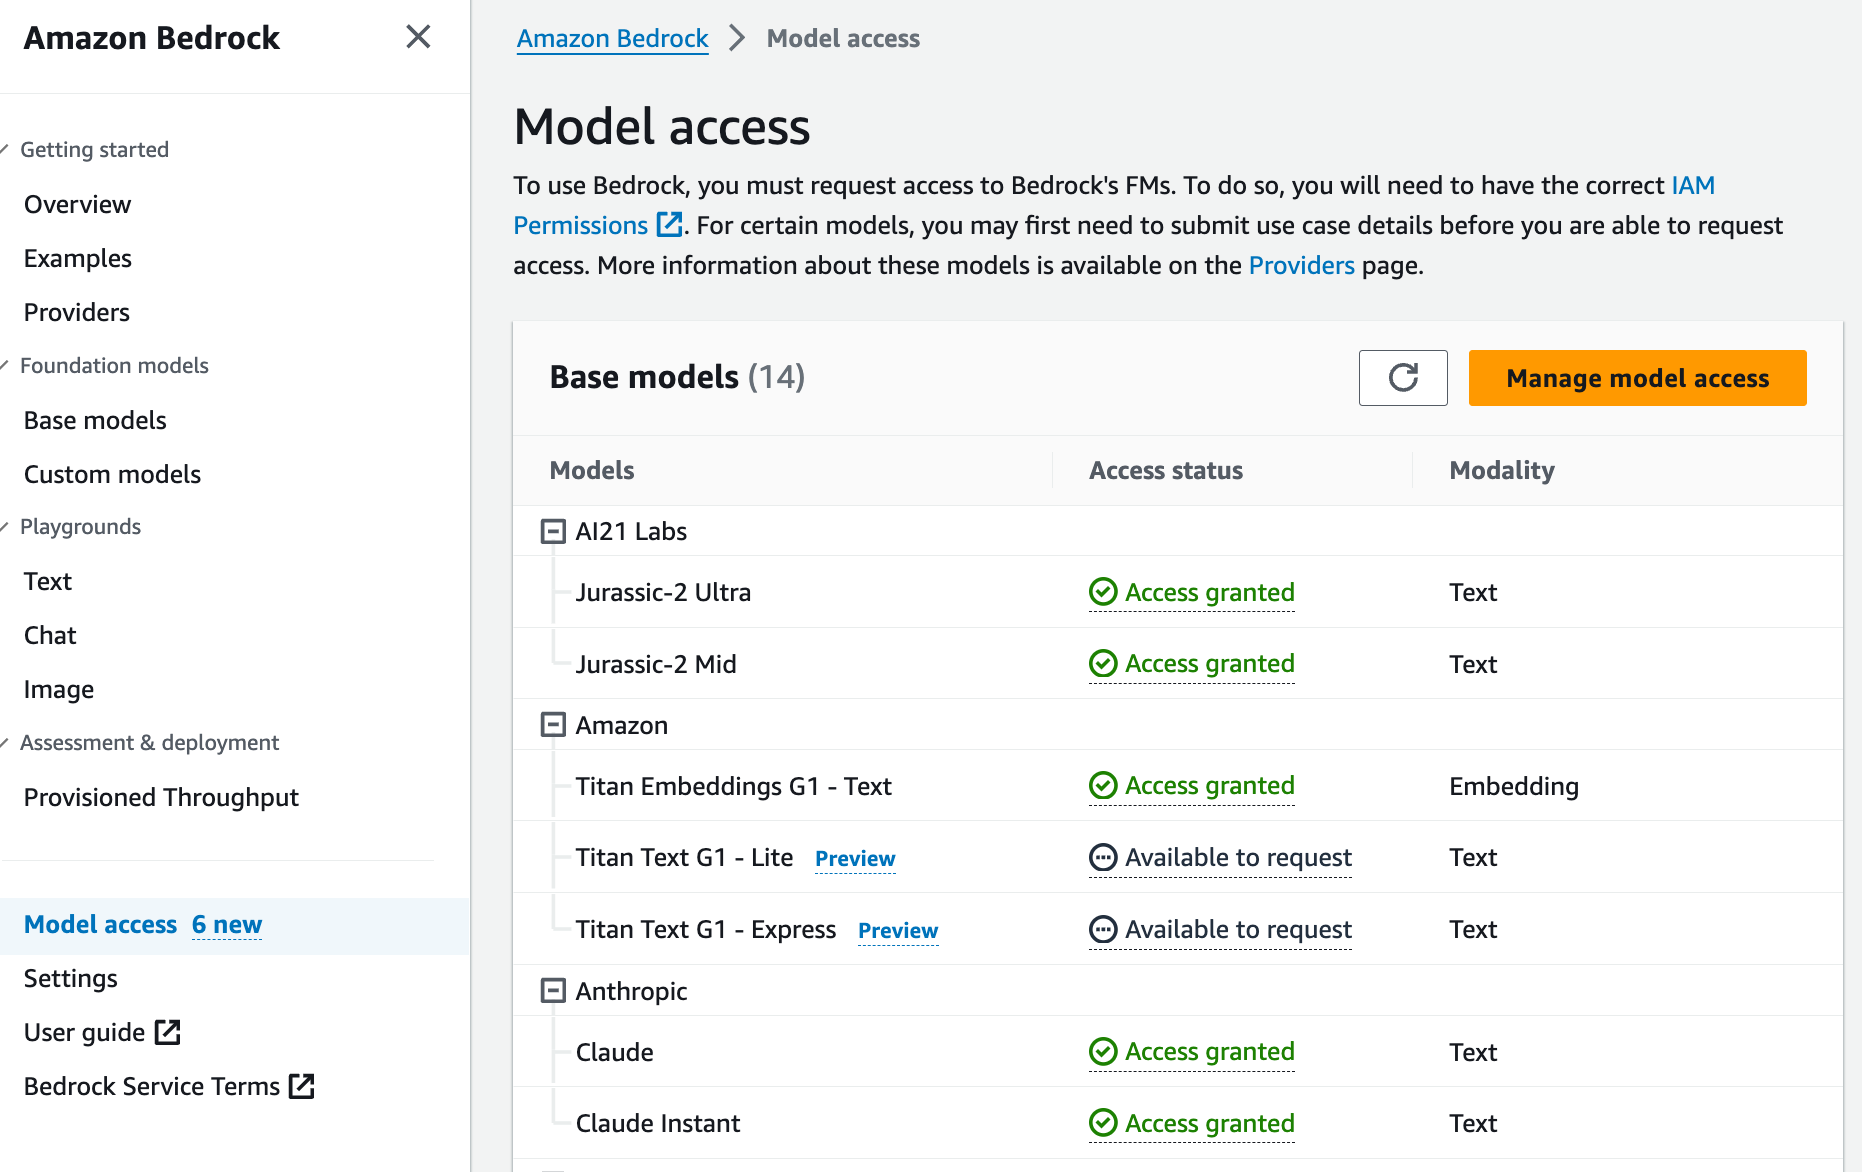Collapse the Amazon model group
Screen dimensions: 1862x1172
click(x=552, y=724)
